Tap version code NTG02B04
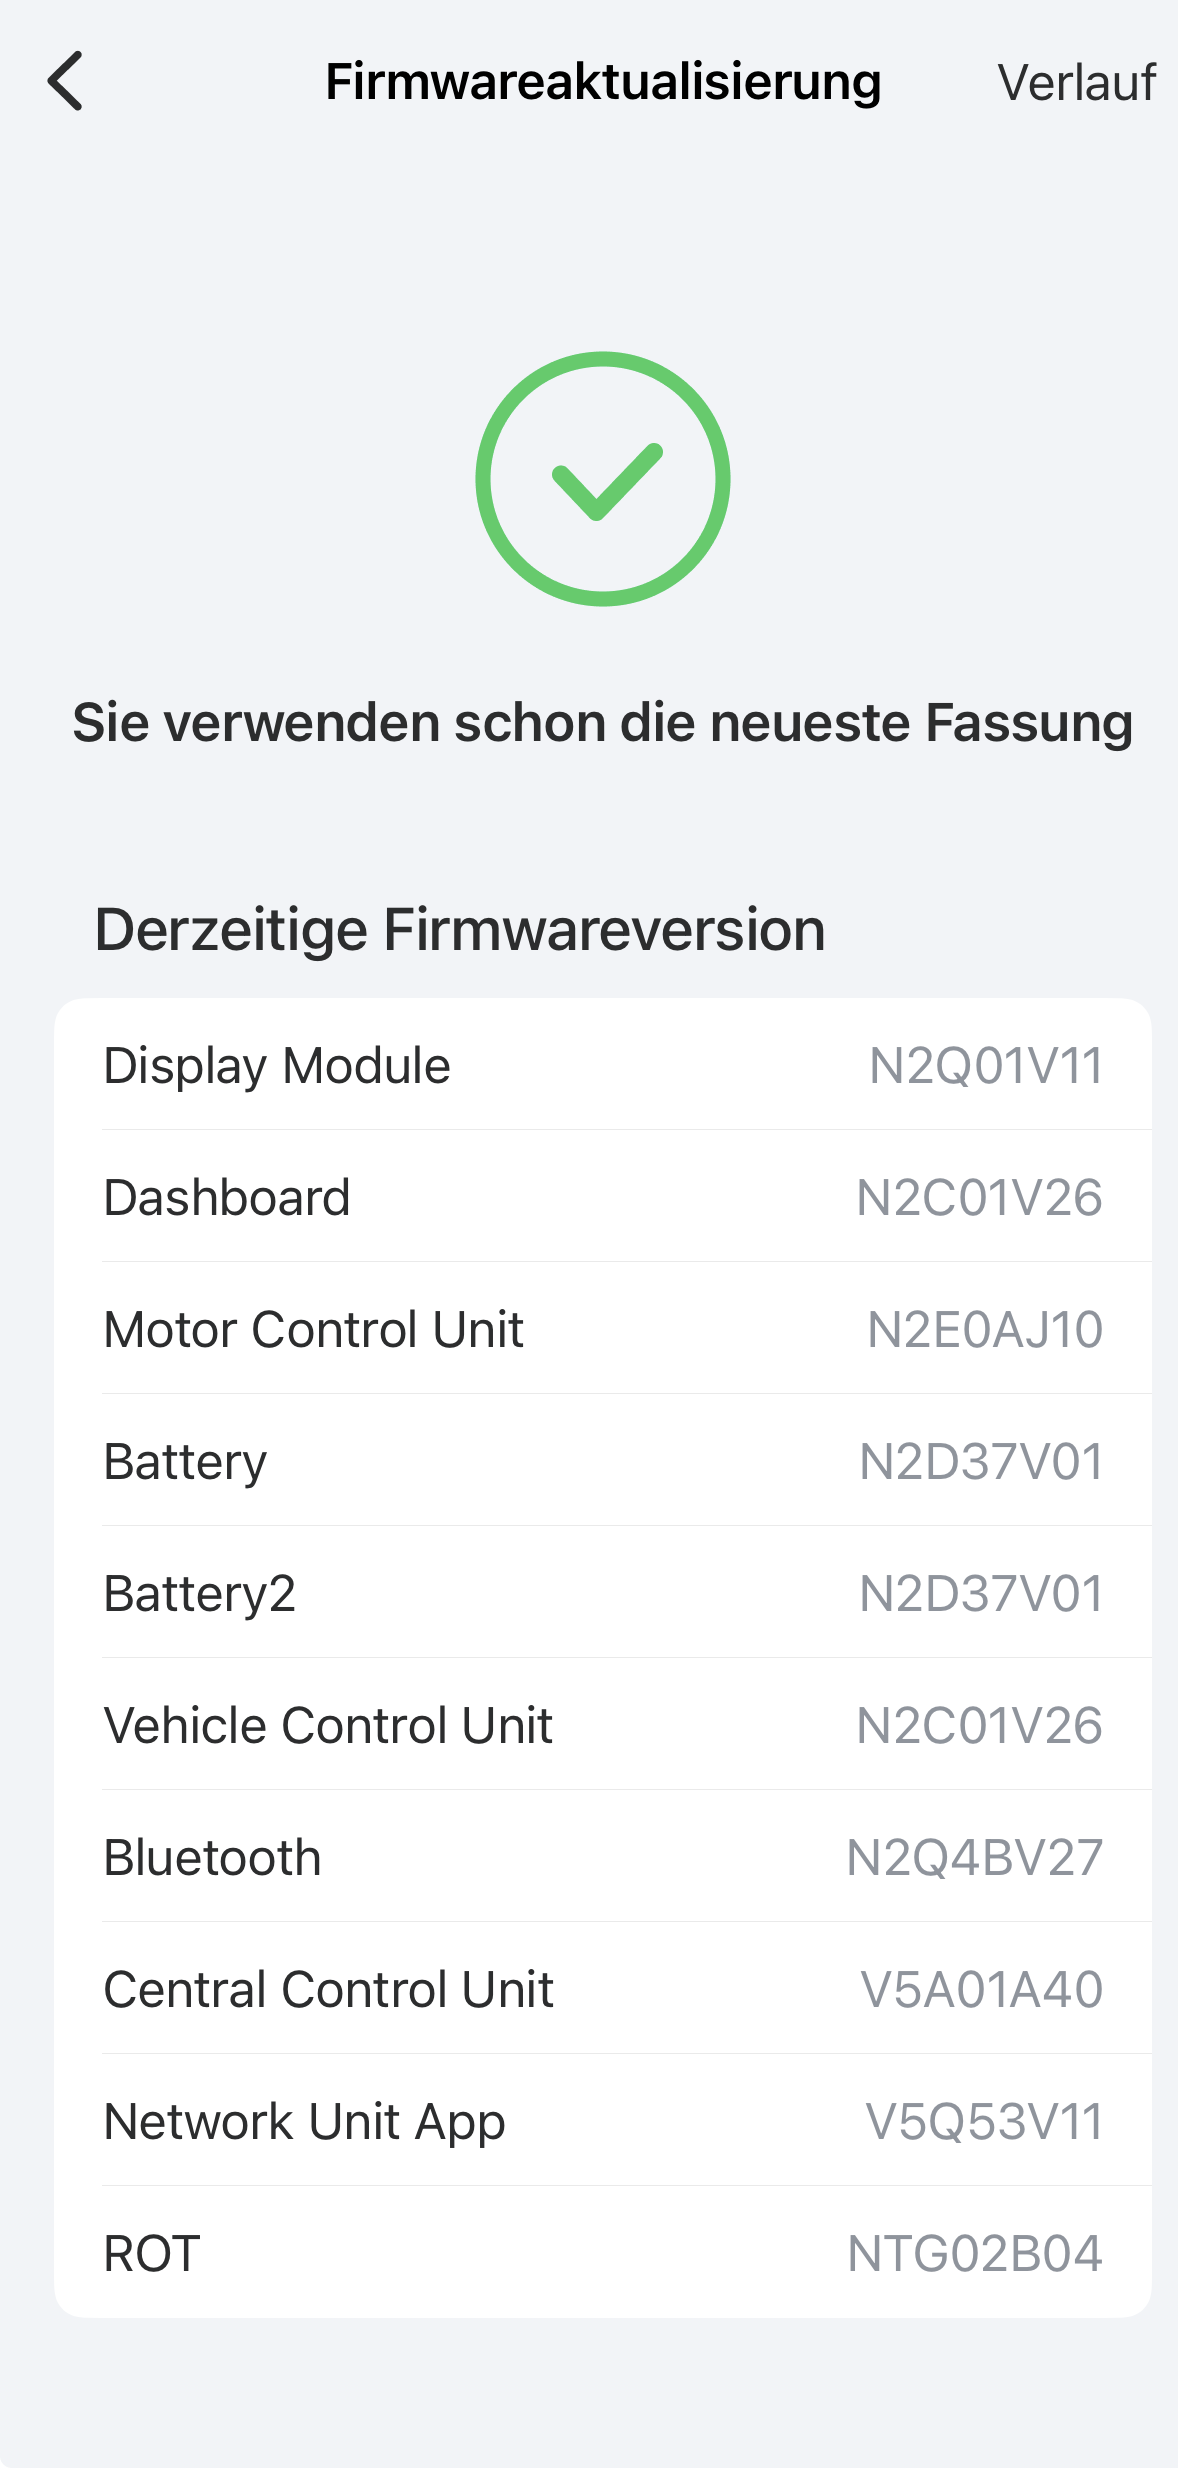This screenshot has width=1178, height=2468. 975,2253
